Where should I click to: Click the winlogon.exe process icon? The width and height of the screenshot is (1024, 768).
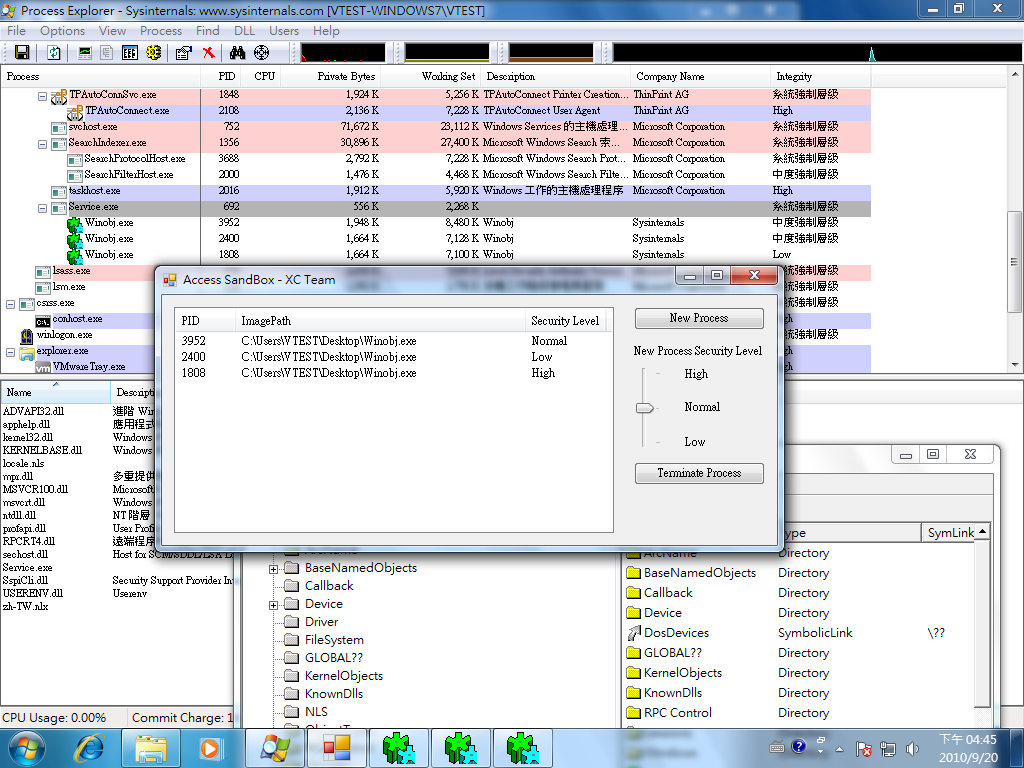click(x=27, y=336)
